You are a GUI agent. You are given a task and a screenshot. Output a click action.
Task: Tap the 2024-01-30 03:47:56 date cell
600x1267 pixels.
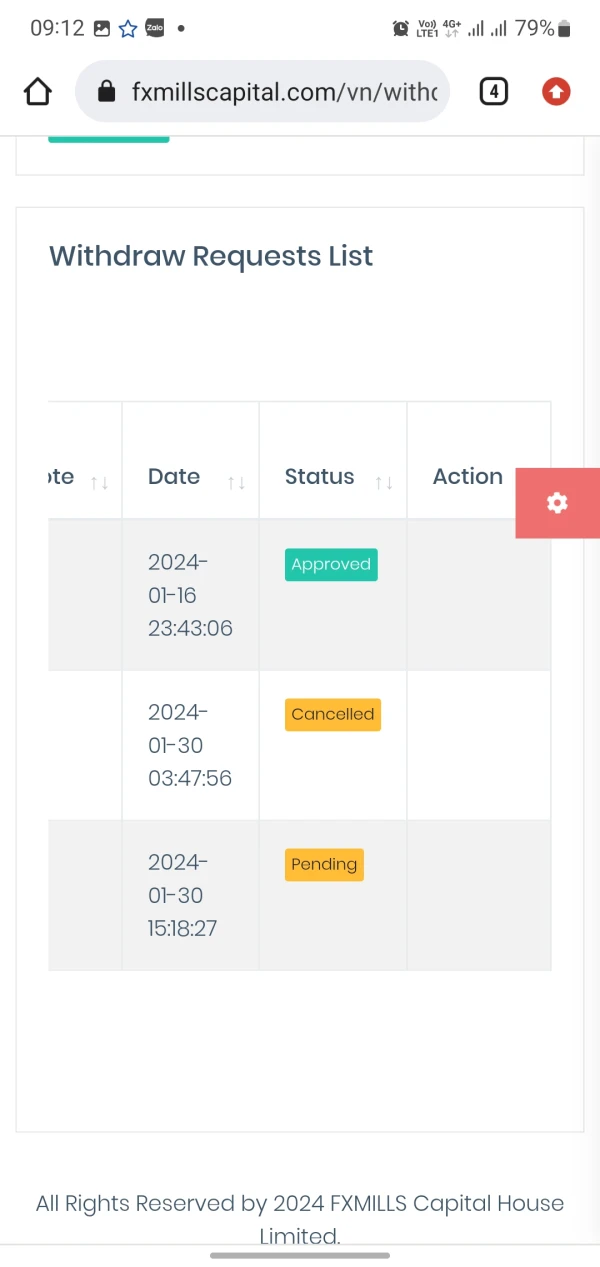click(189, 745)
